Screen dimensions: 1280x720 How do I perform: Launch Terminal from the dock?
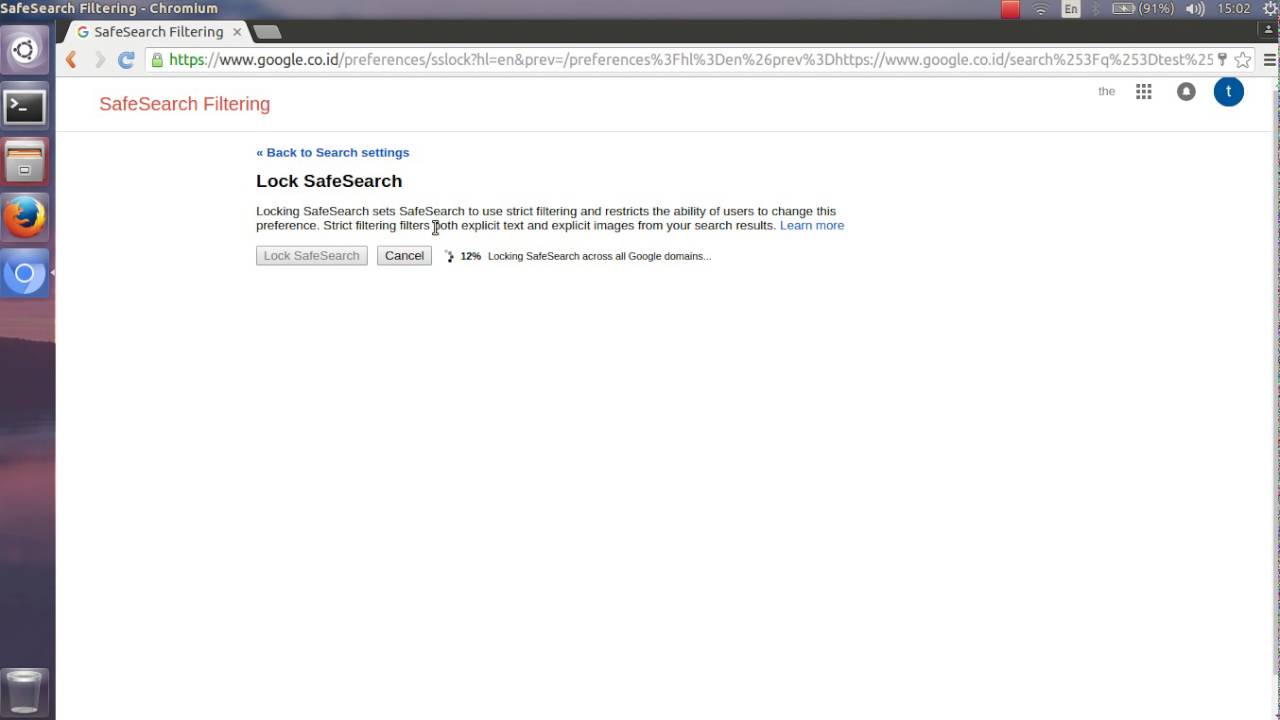pyautogui.click(x=24, y=106)
